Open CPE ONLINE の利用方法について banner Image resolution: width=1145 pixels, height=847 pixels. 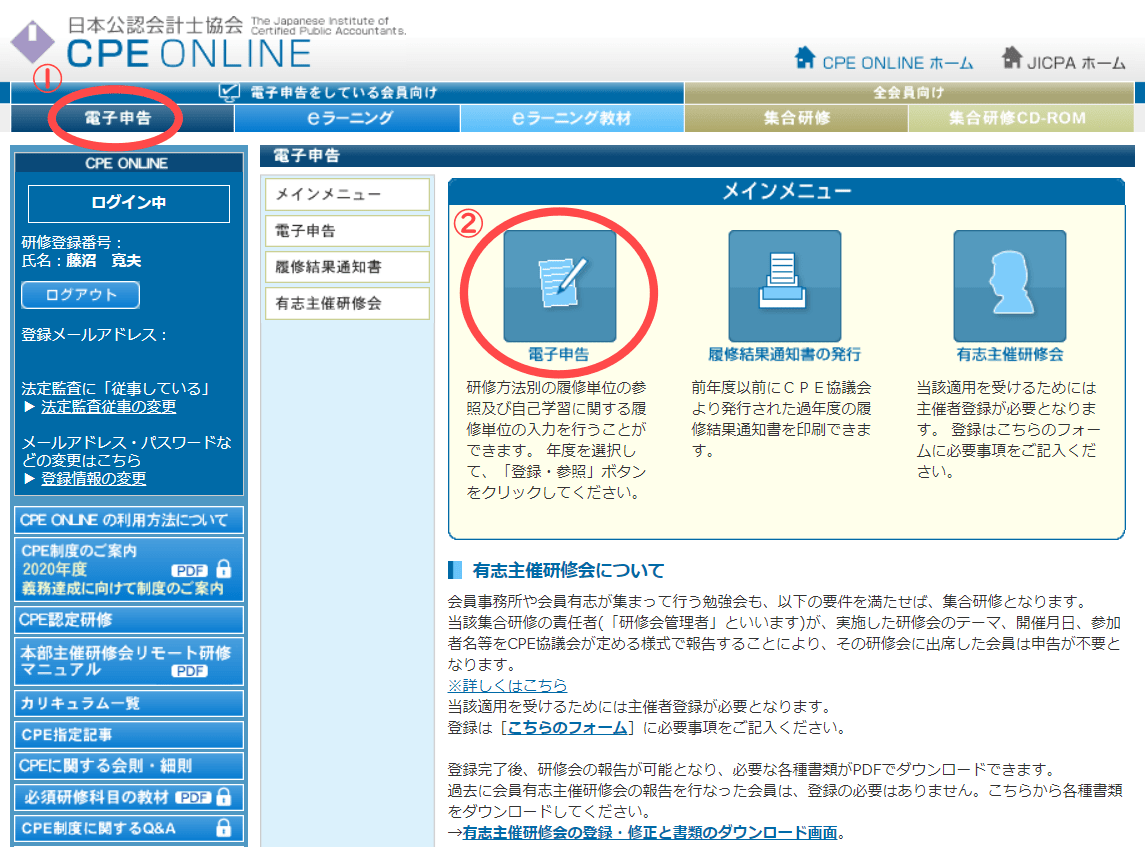[x=129, y=520]
